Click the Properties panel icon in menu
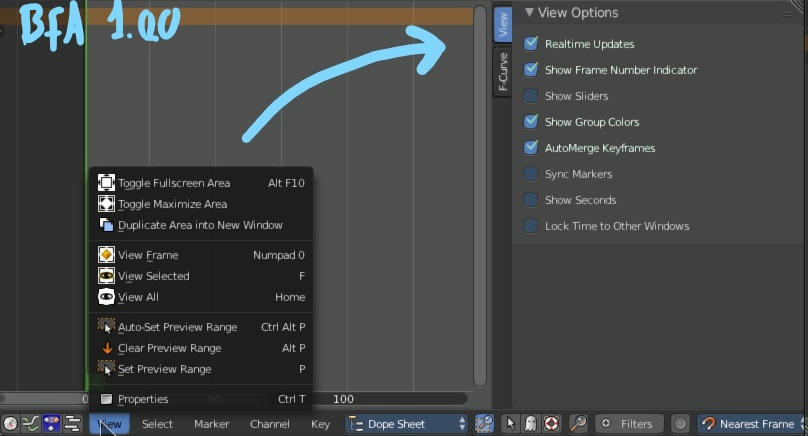 click(106, 399)
